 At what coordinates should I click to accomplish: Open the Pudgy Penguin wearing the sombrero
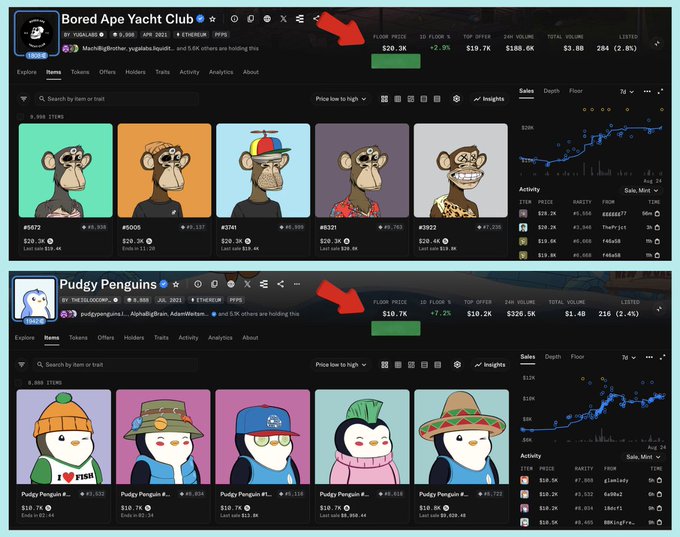point(461,455)
